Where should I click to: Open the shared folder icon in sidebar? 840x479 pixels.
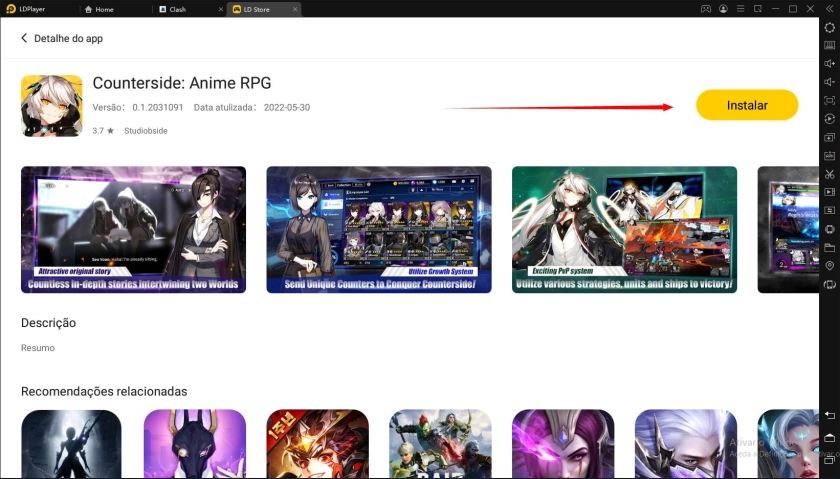tap(829, 247)
